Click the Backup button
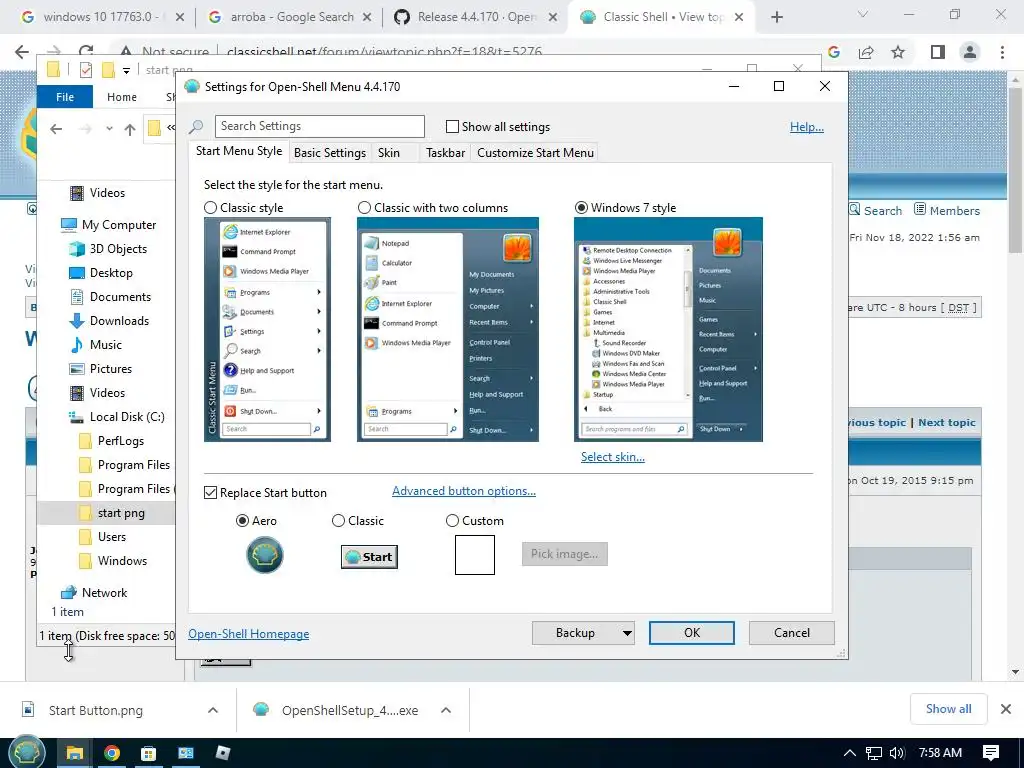Image resolution: width=1024 pixels, height=768 pixels. tap(575, 633)
